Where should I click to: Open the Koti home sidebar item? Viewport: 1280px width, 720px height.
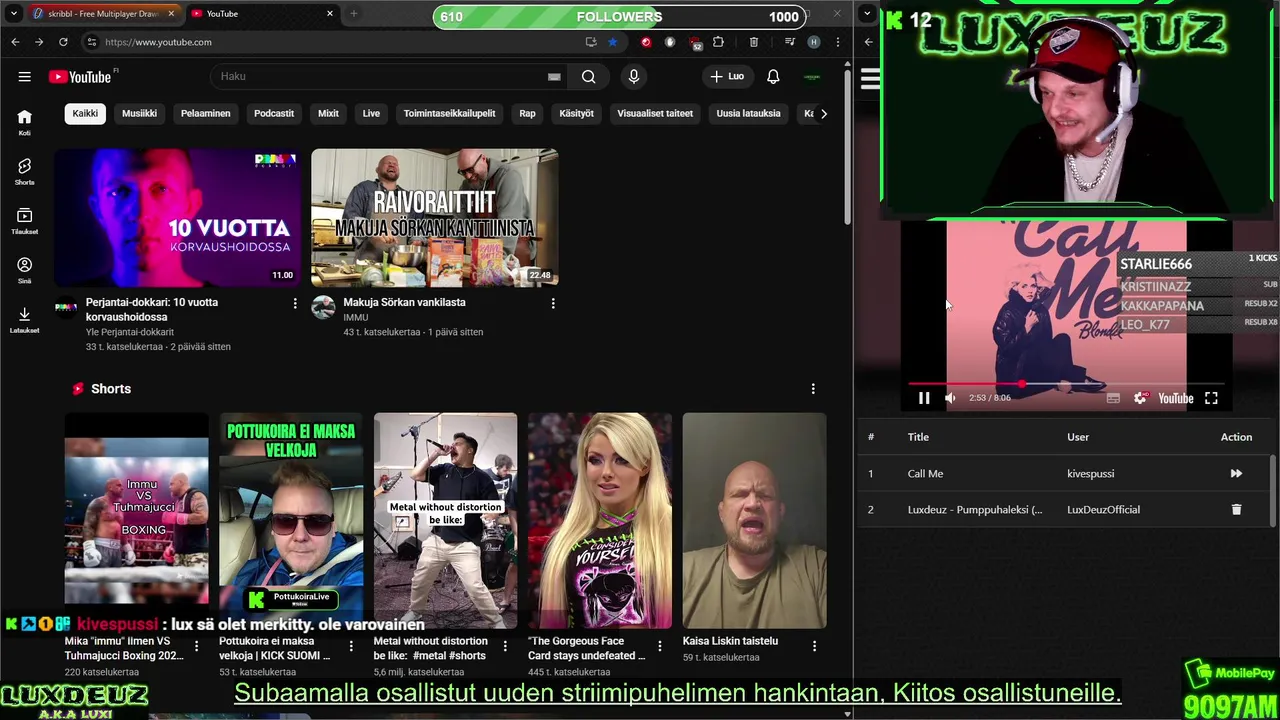24,122
